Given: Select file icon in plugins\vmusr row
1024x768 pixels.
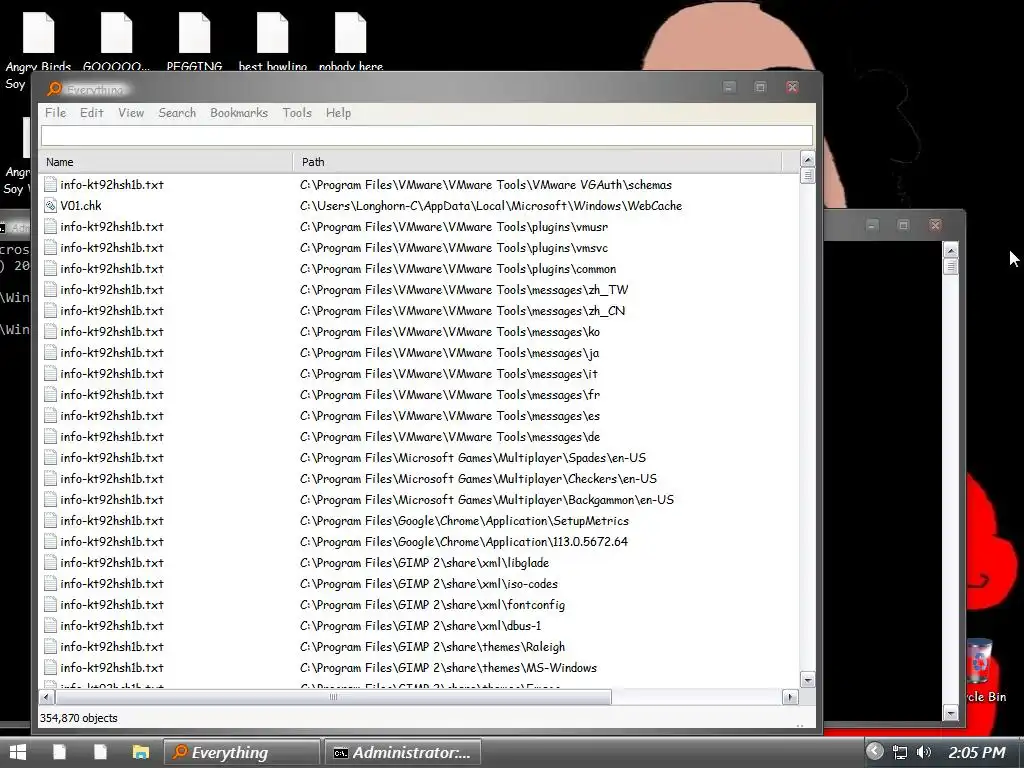Looking at the screenshot, I should [50, 227].
